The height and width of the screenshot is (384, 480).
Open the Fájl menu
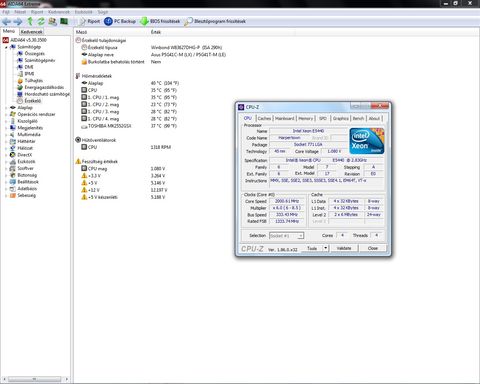[6, 12]
